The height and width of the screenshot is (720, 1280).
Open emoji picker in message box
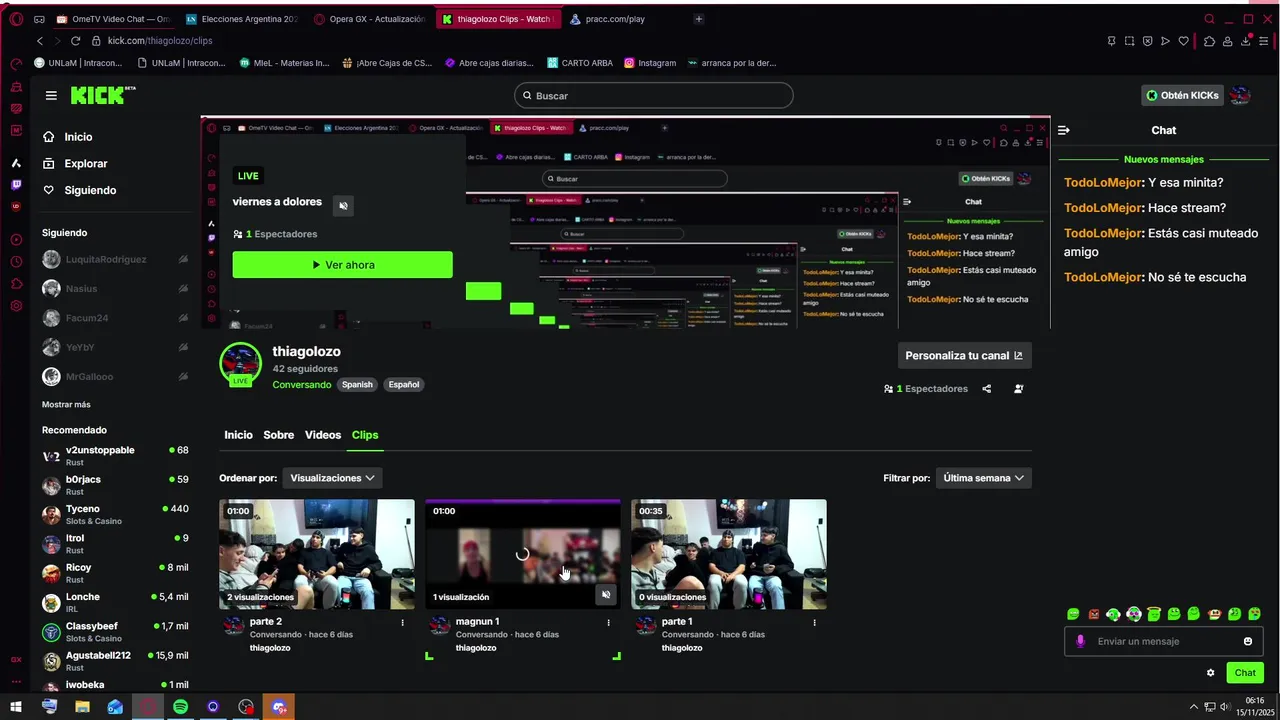tap(1248, 642)
